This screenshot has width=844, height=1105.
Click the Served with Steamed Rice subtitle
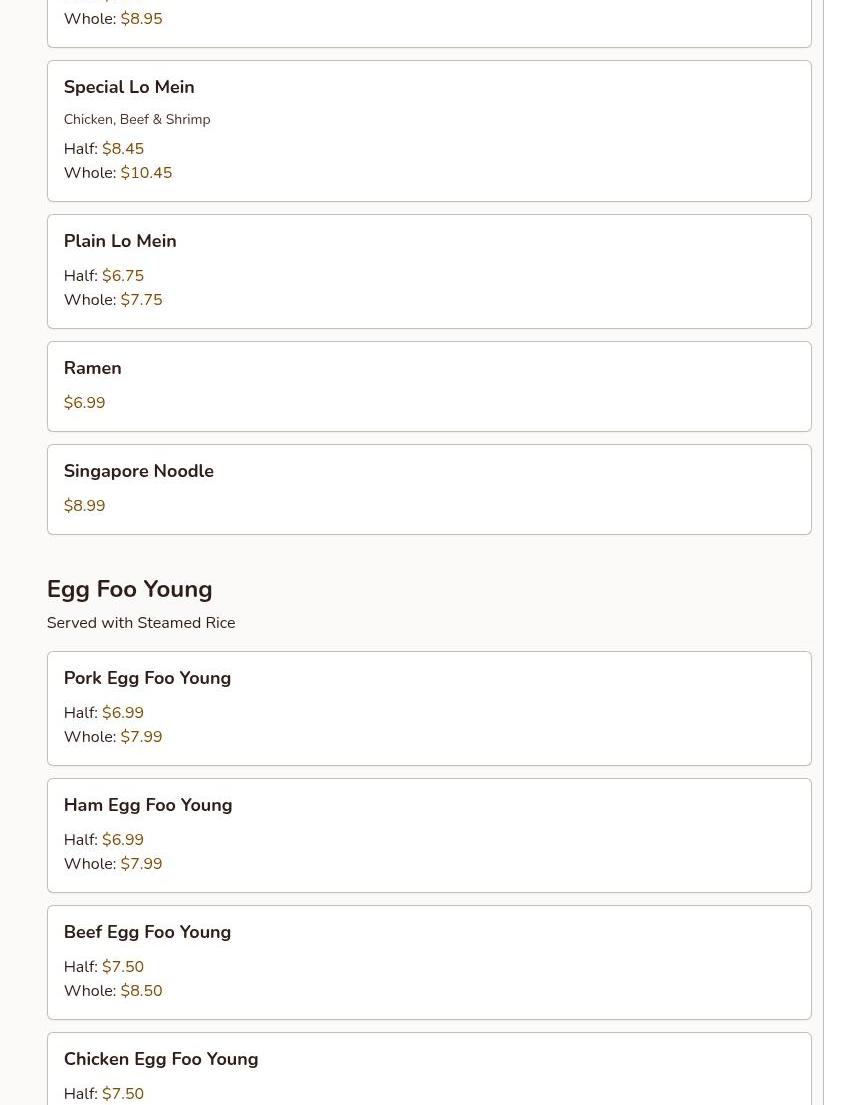[141, 623]
